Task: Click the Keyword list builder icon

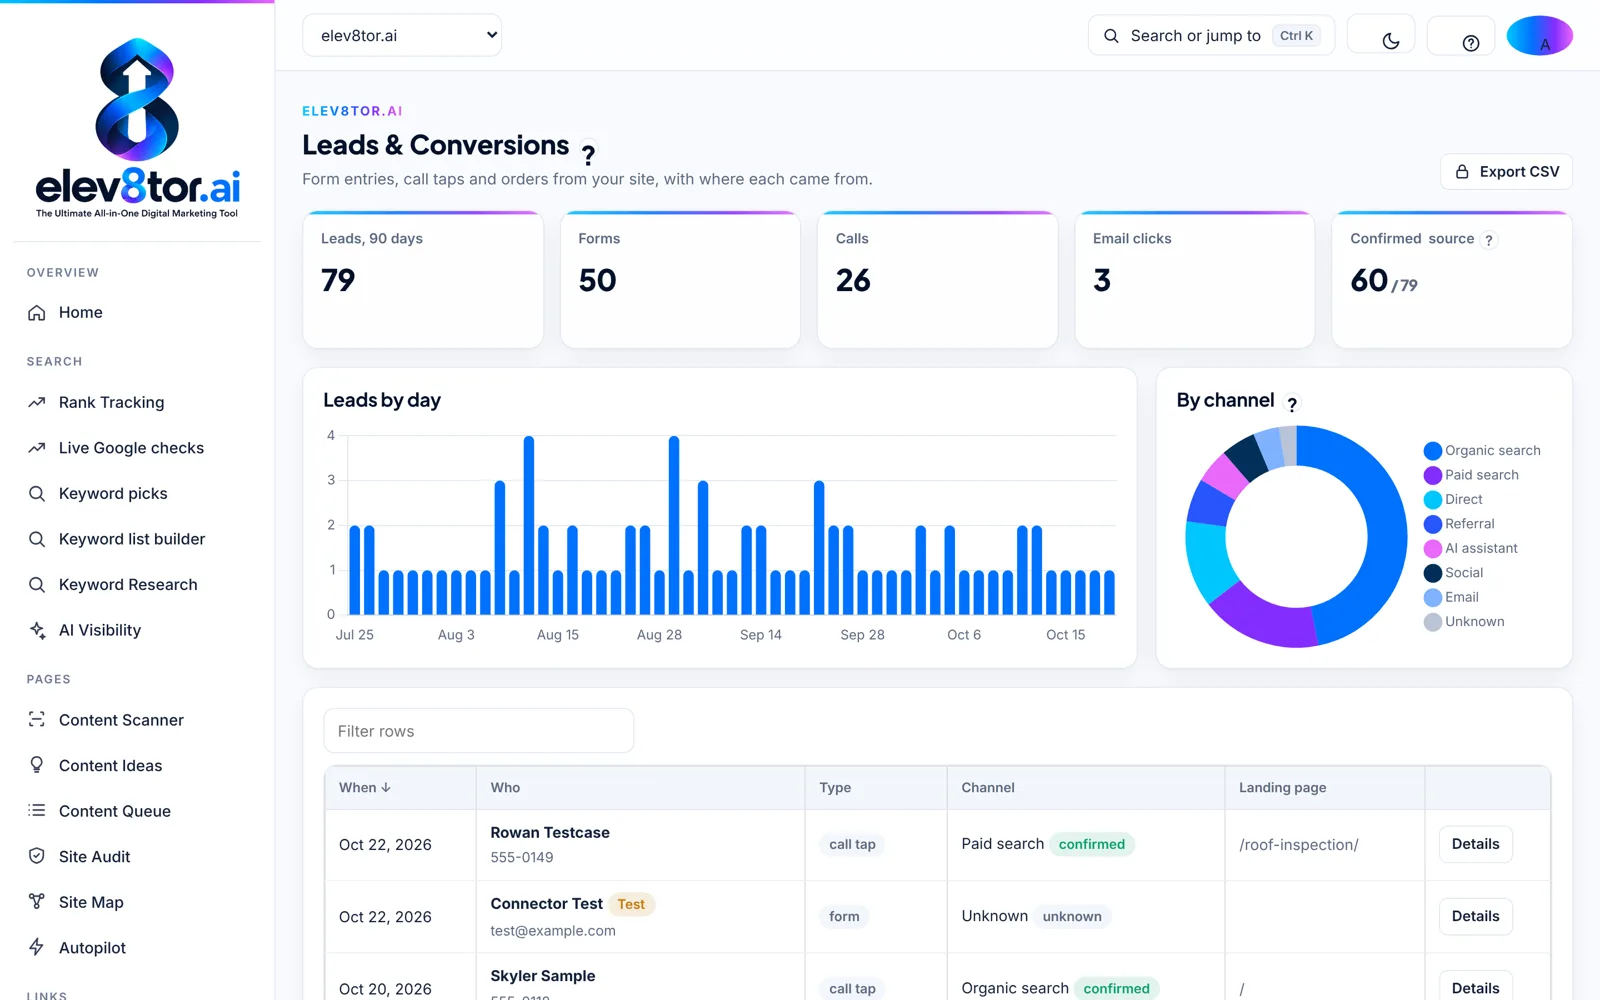Action: point(37,539)
